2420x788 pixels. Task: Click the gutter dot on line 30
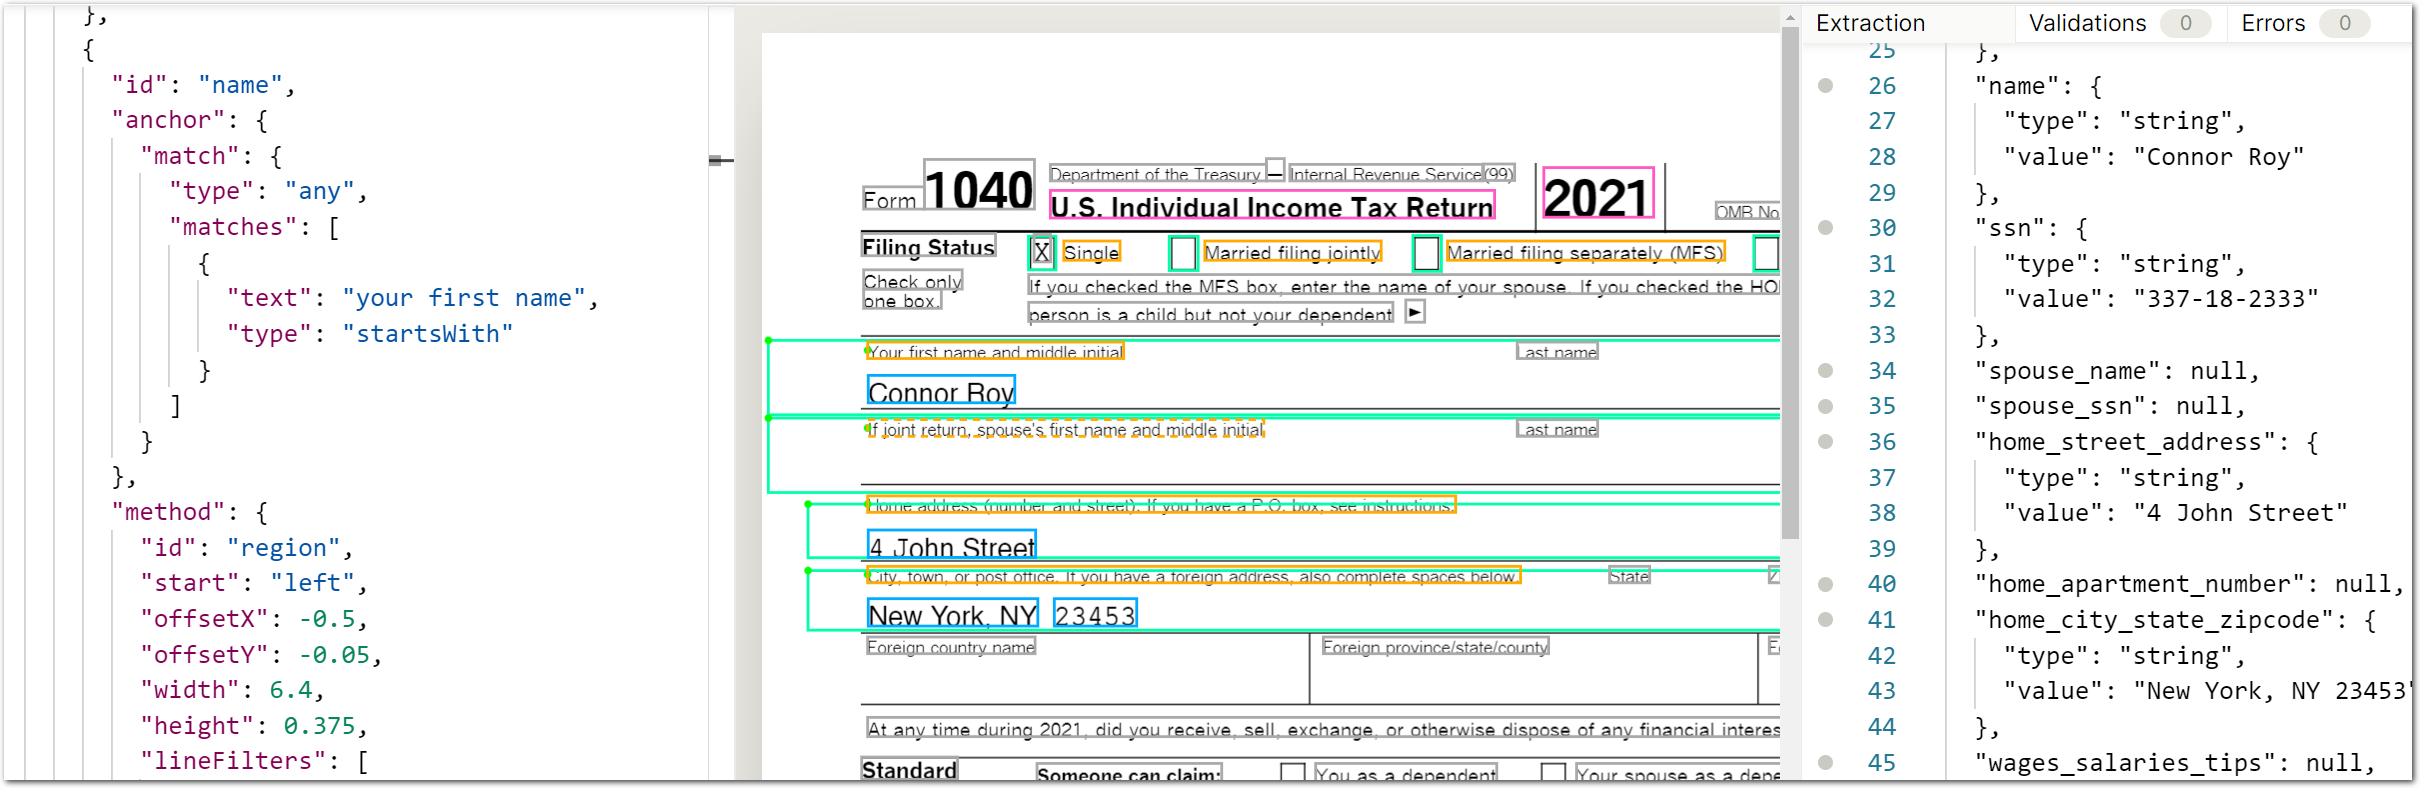[x=1825, y=228]
